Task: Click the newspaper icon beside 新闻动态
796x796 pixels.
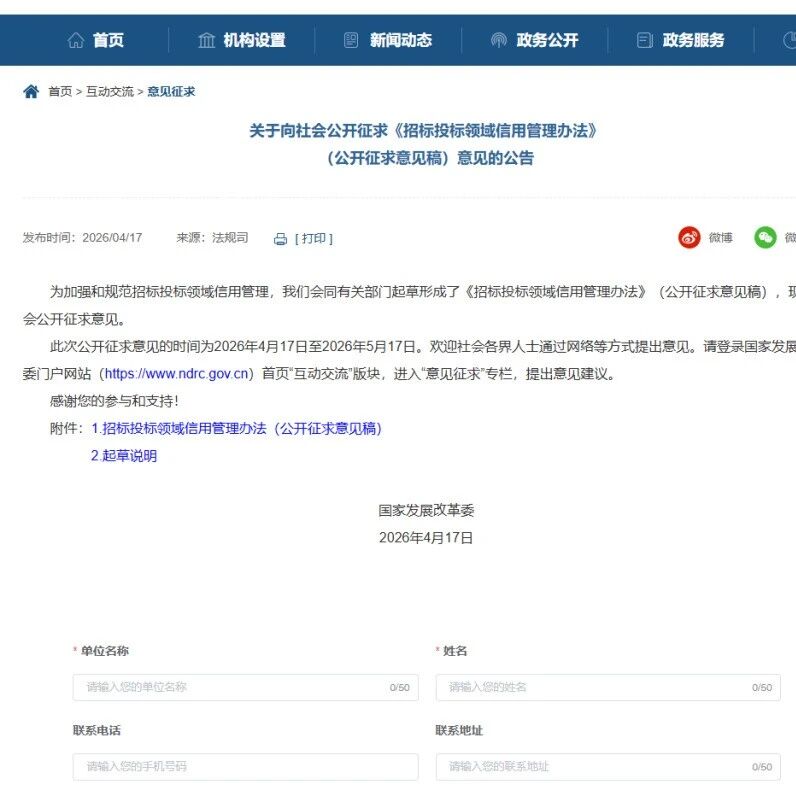Action: click(x=351, y=40)
